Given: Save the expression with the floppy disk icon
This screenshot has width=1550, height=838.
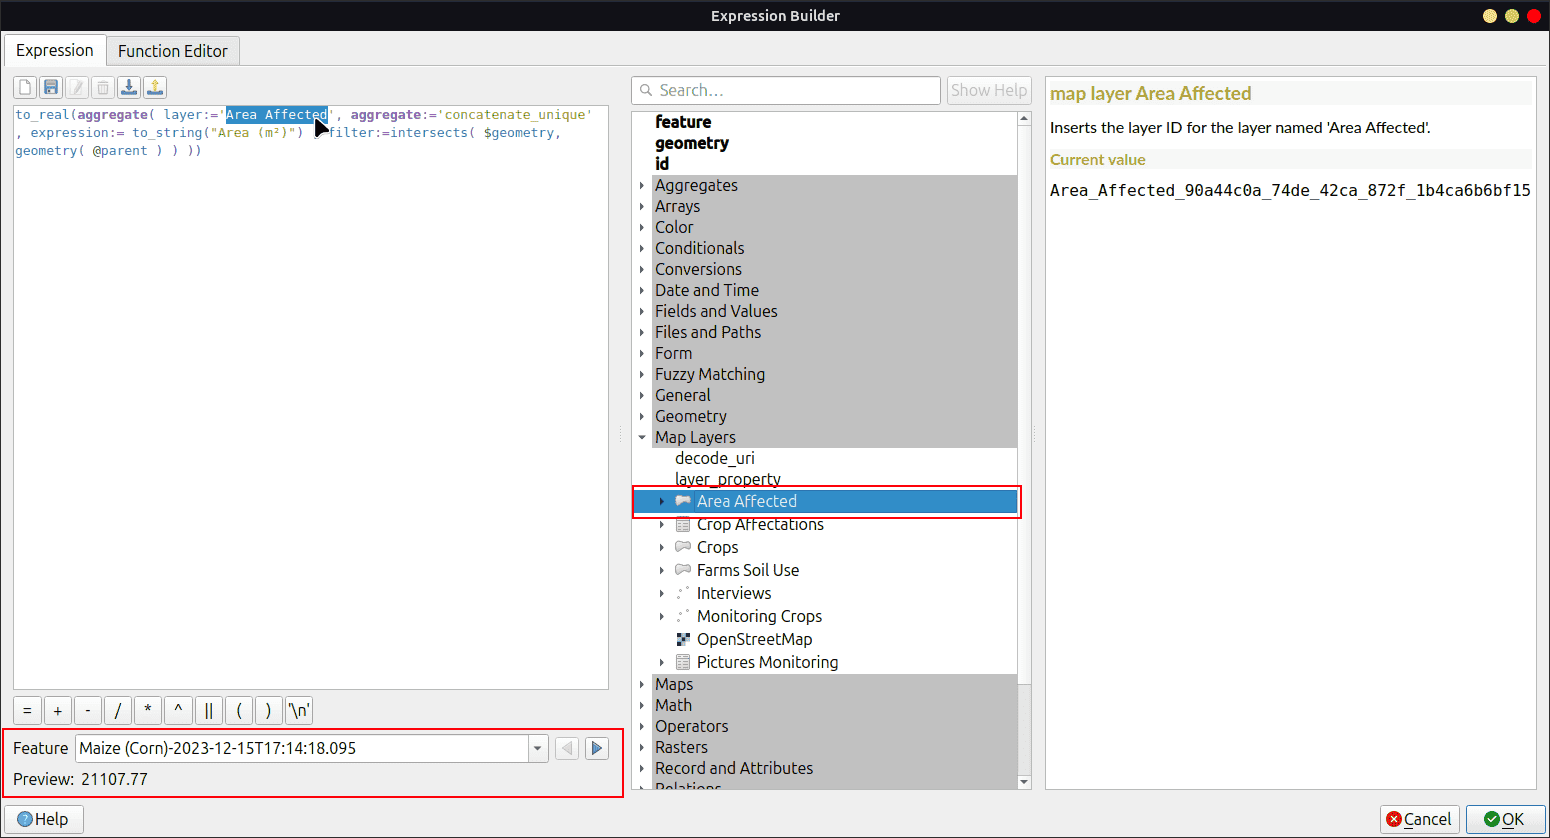Looking at the screenshot, I should (x=51, y=88).
